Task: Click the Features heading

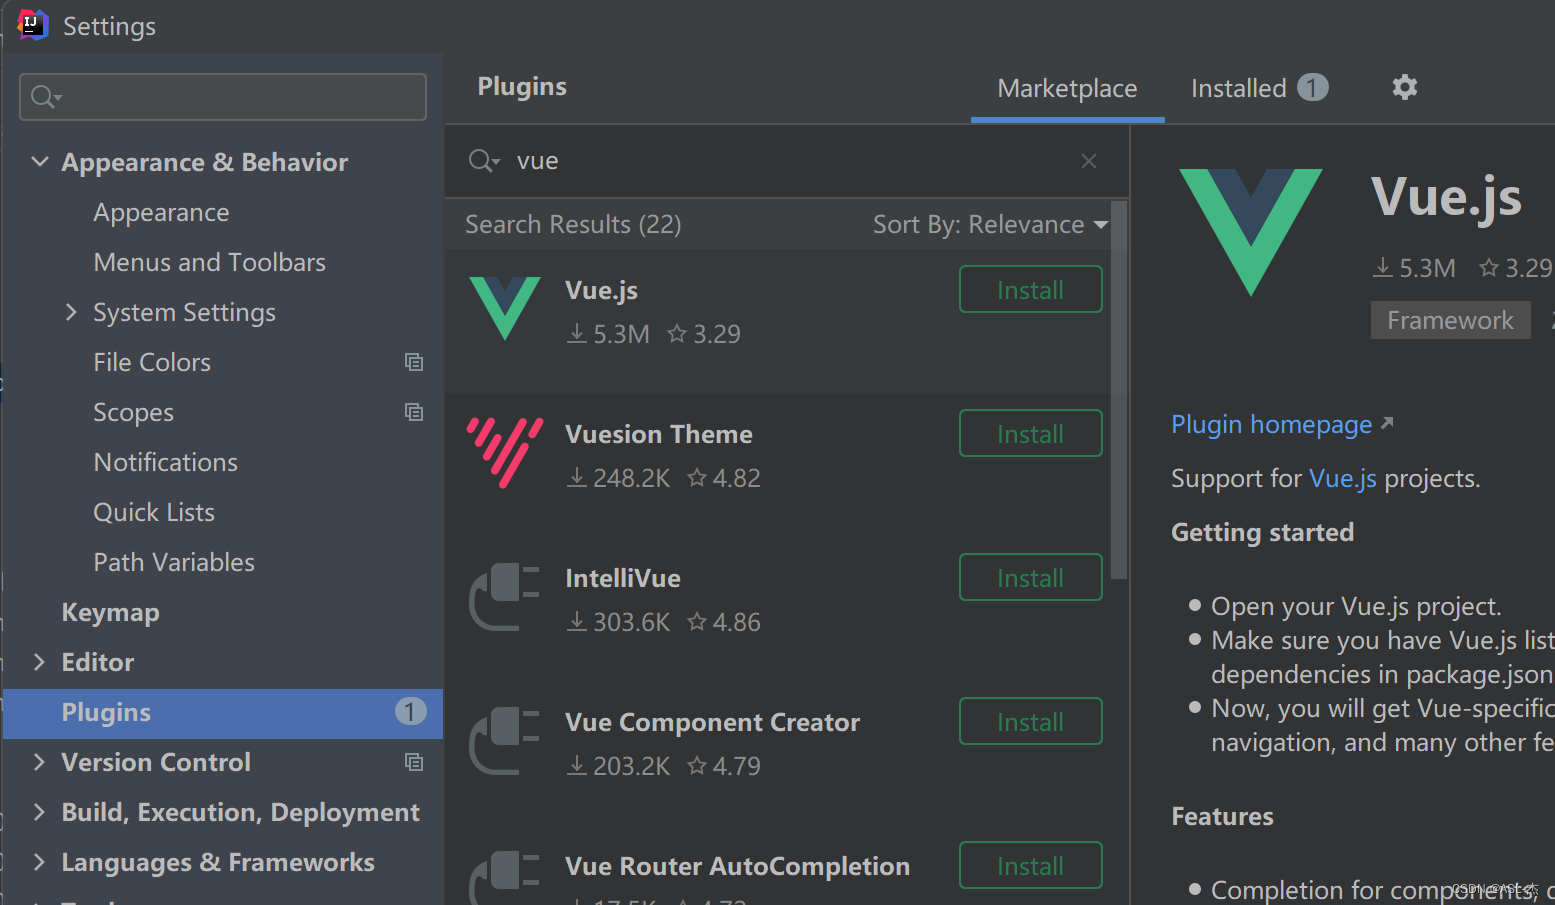Action: click(1222, 816)
